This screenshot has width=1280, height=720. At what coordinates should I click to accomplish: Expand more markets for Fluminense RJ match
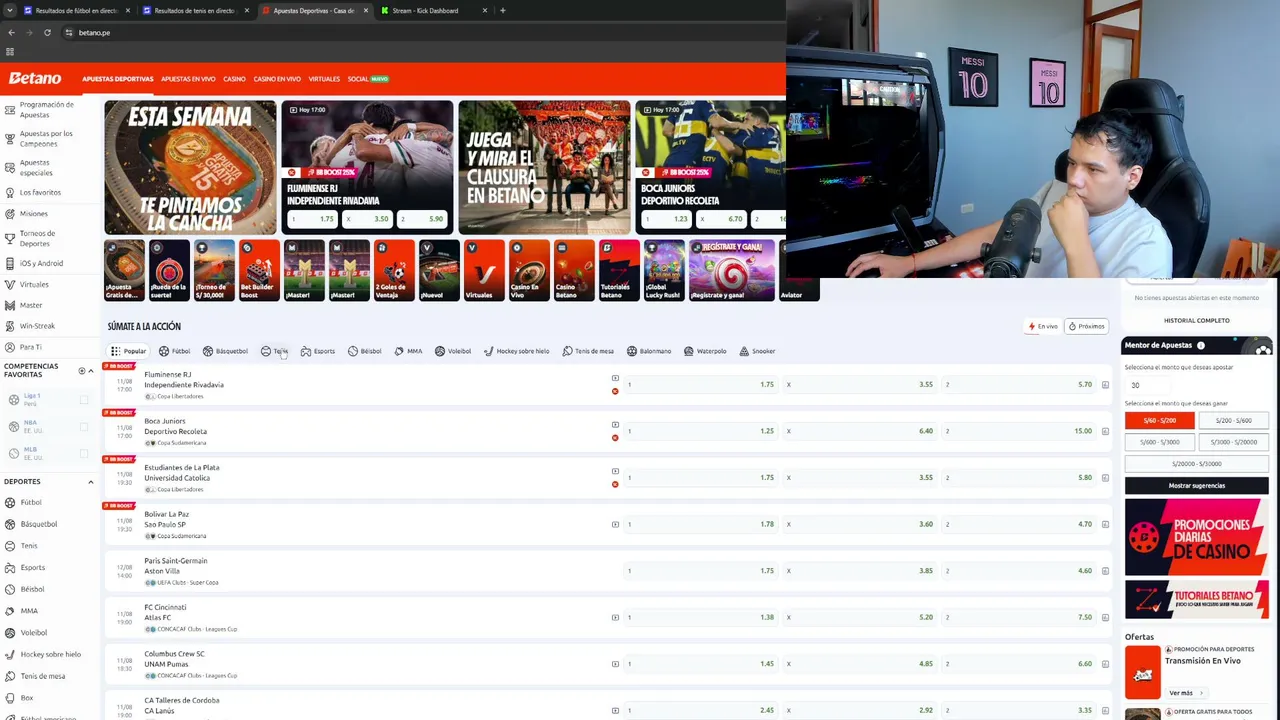[x=1105, y=385]
